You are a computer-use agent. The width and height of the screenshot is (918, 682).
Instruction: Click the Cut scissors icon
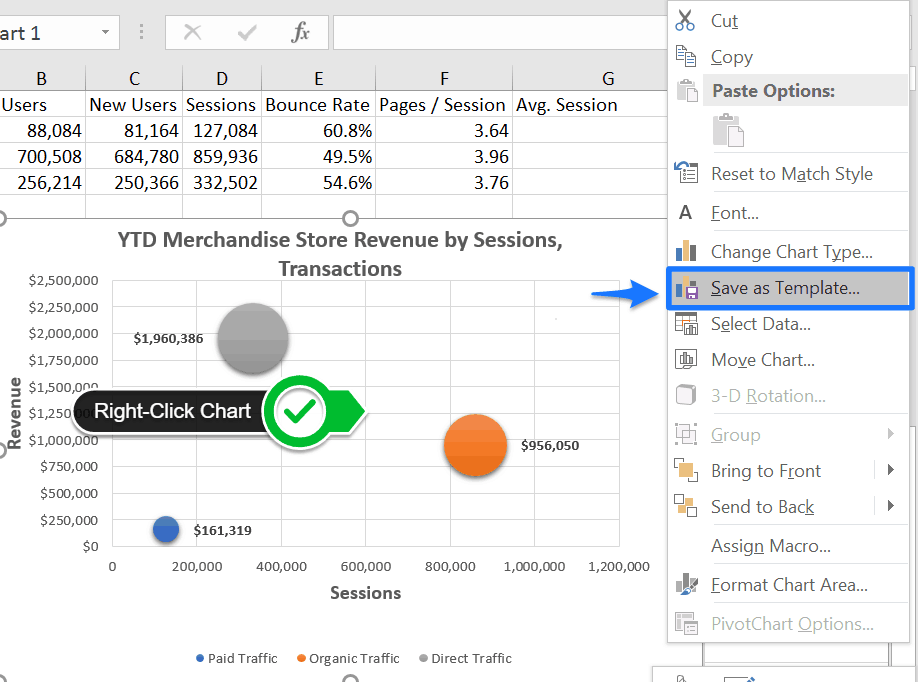click(684, 20)
